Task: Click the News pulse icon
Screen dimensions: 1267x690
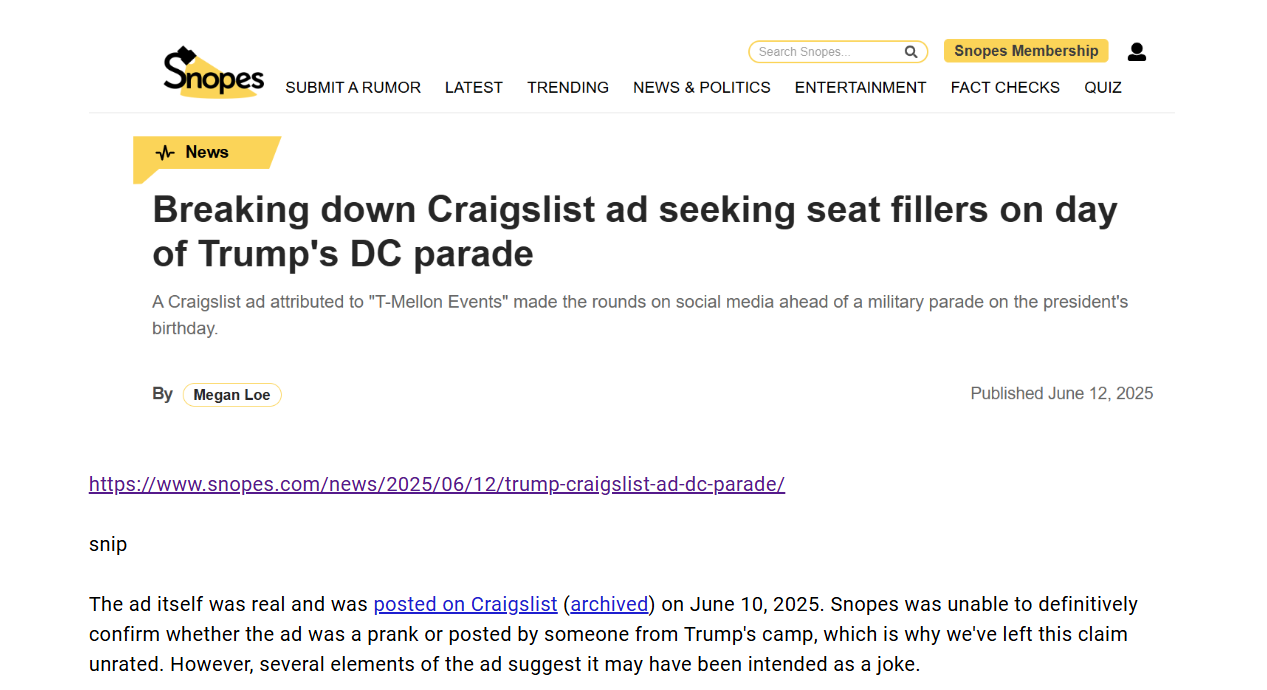Action: pyautogui.click(x=165, y=153)
